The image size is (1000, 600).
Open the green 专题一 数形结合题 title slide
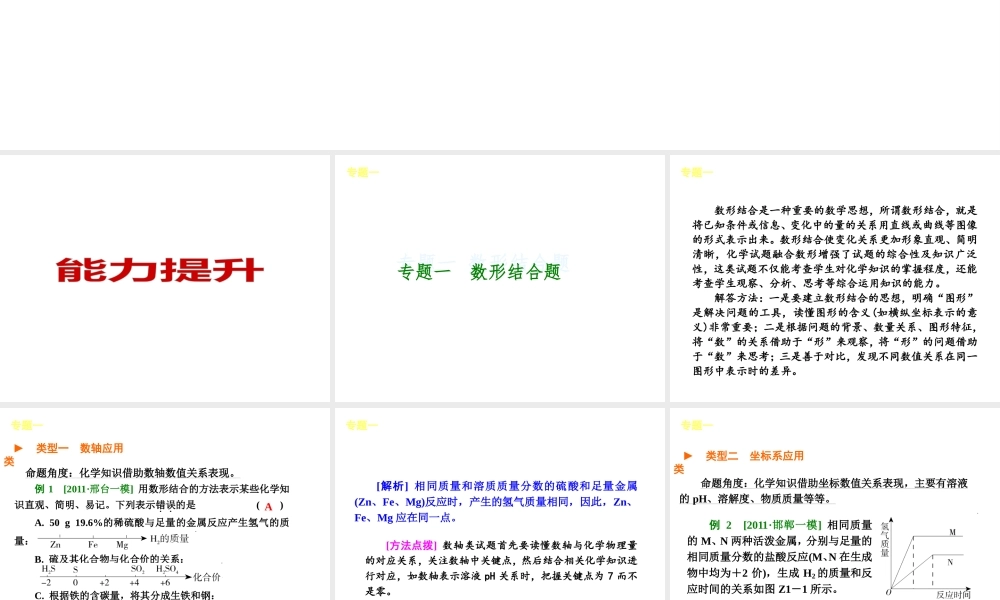pos(499,278)
